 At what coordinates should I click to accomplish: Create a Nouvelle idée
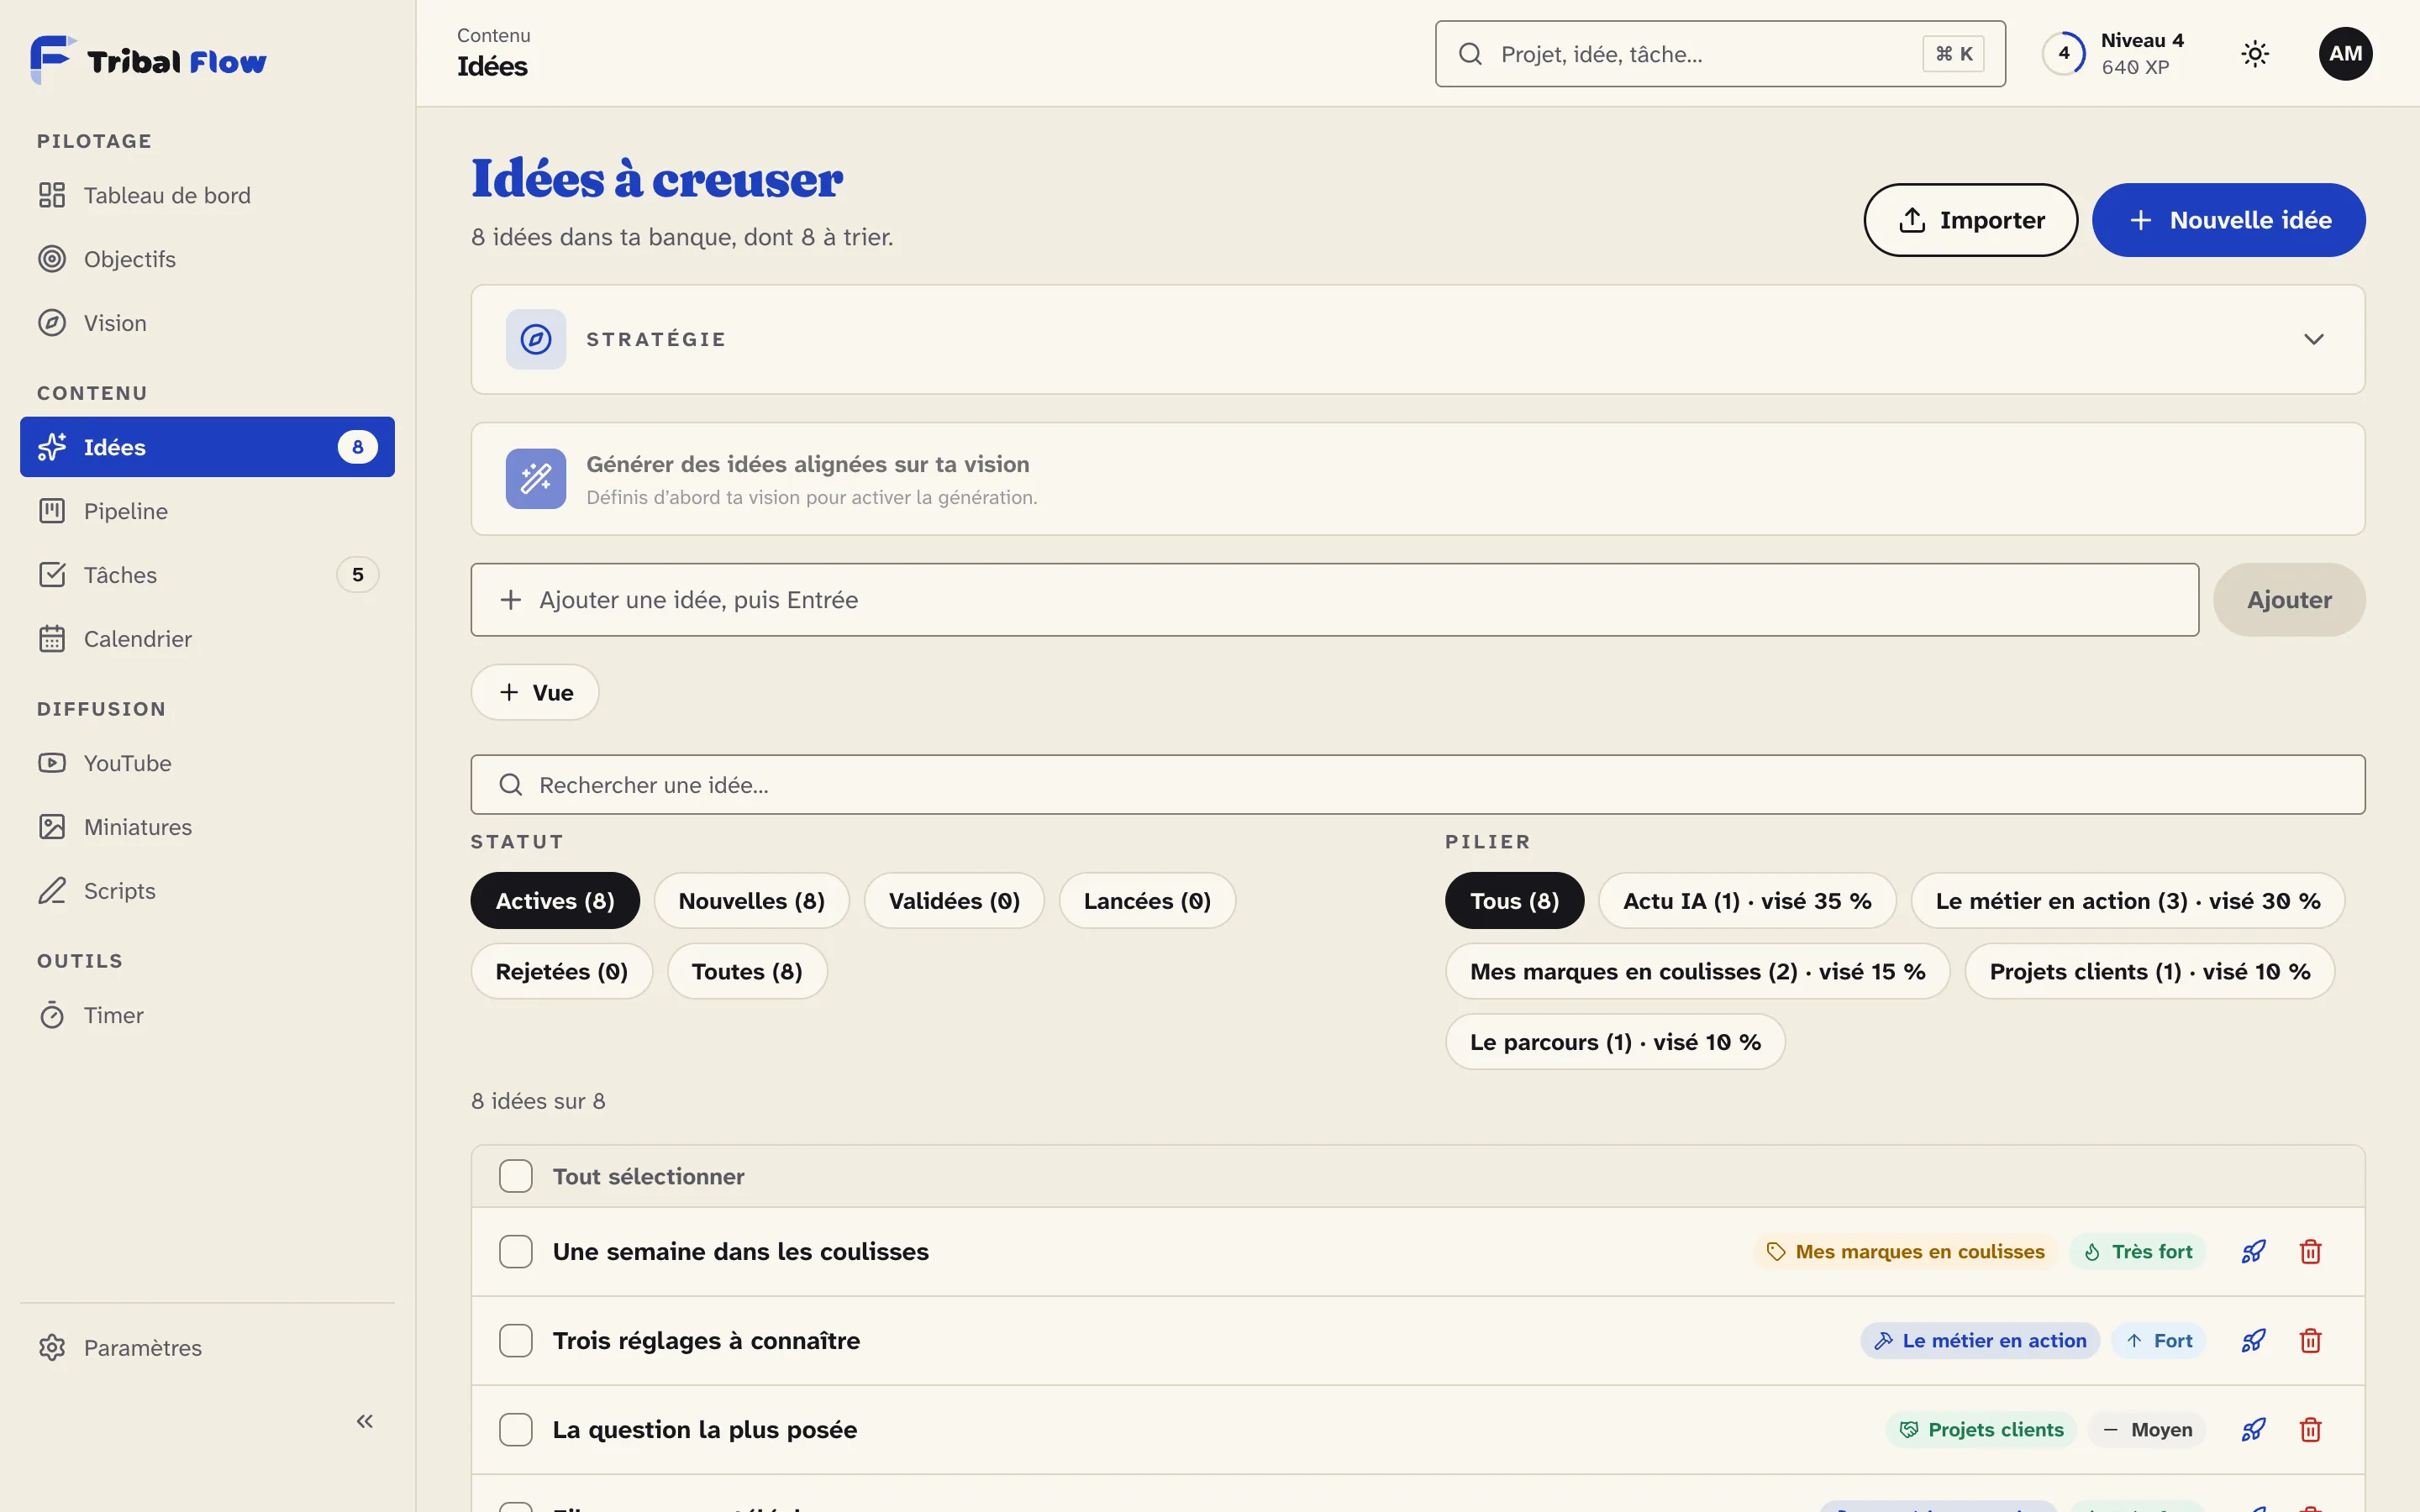pyautogui.click(x=2229, y=220)
